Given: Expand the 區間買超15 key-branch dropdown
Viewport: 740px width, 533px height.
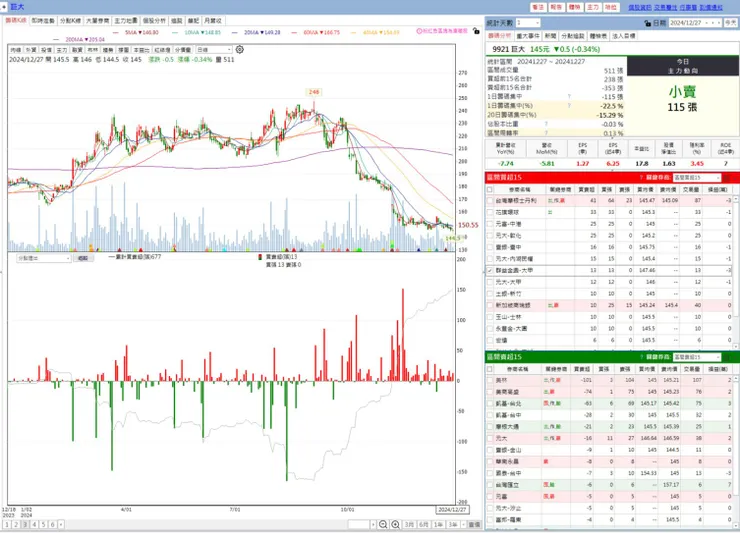Looking at the screenshot, I should pos(697,178).
